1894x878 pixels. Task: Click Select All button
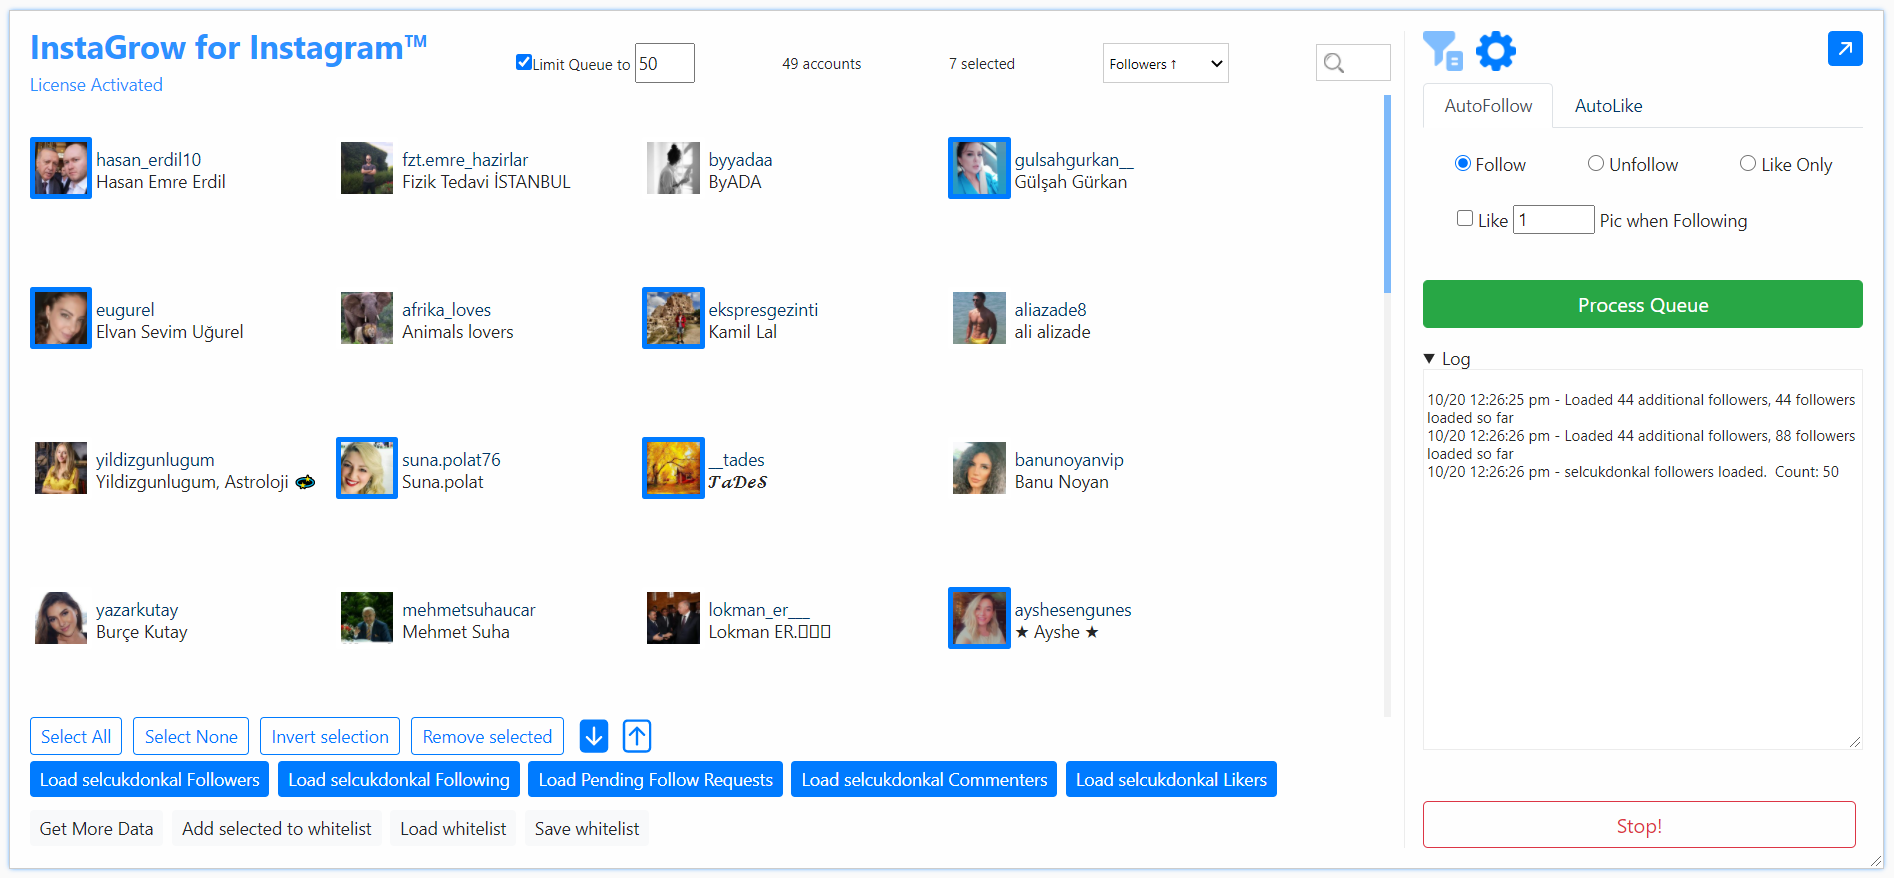pos(76,736)
